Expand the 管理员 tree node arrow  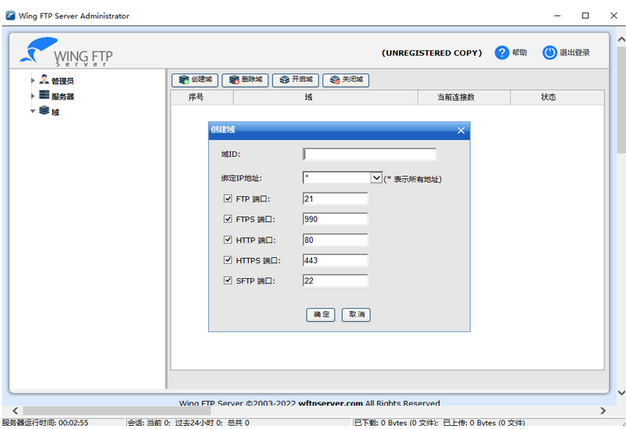[x=33, y=80]
